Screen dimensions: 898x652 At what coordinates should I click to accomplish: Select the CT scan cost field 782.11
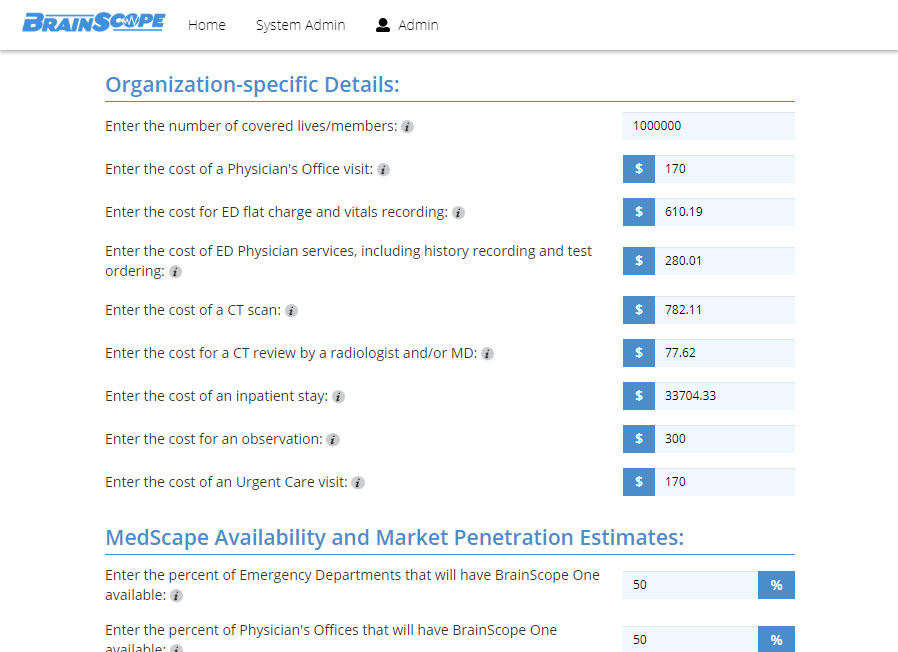724,310
